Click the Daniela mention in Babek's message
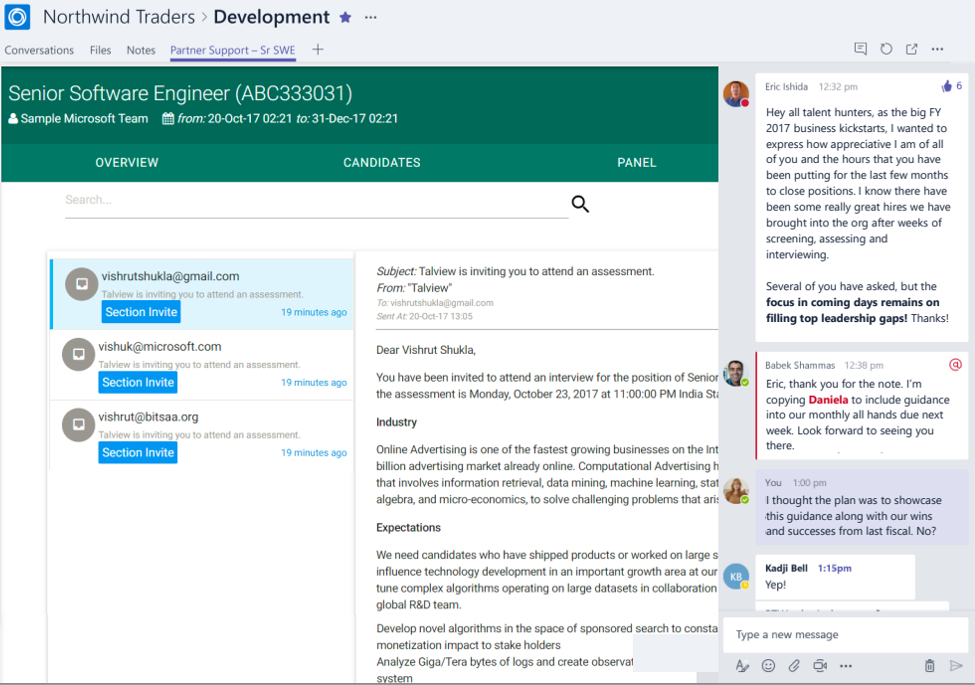 (x=828, y=400)
